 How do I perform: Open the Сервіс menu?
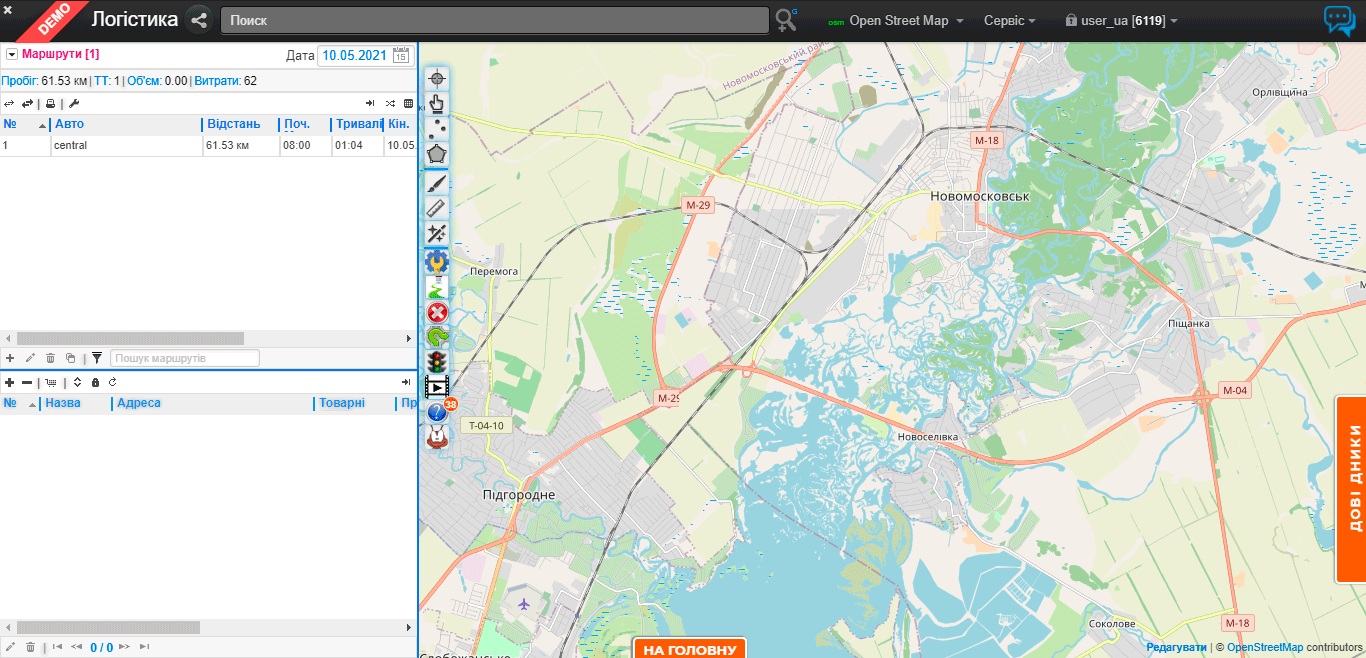[x=1009, y=20]
